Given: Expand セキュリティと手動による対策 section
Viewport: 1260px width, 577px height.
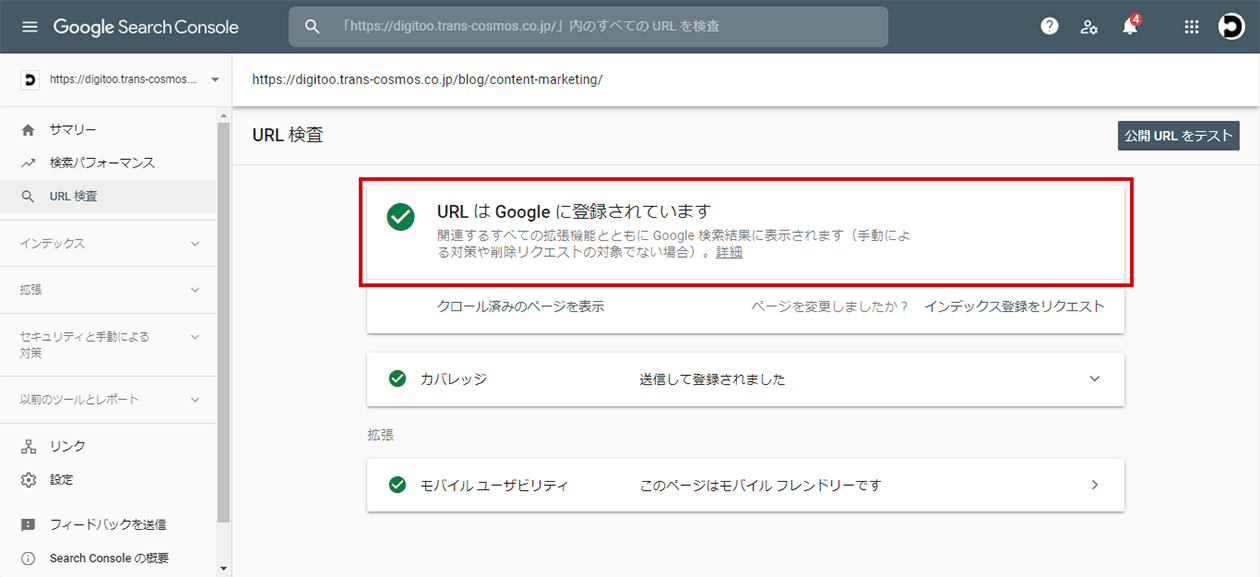Looking at the screenshot, I should pos(110,344).
